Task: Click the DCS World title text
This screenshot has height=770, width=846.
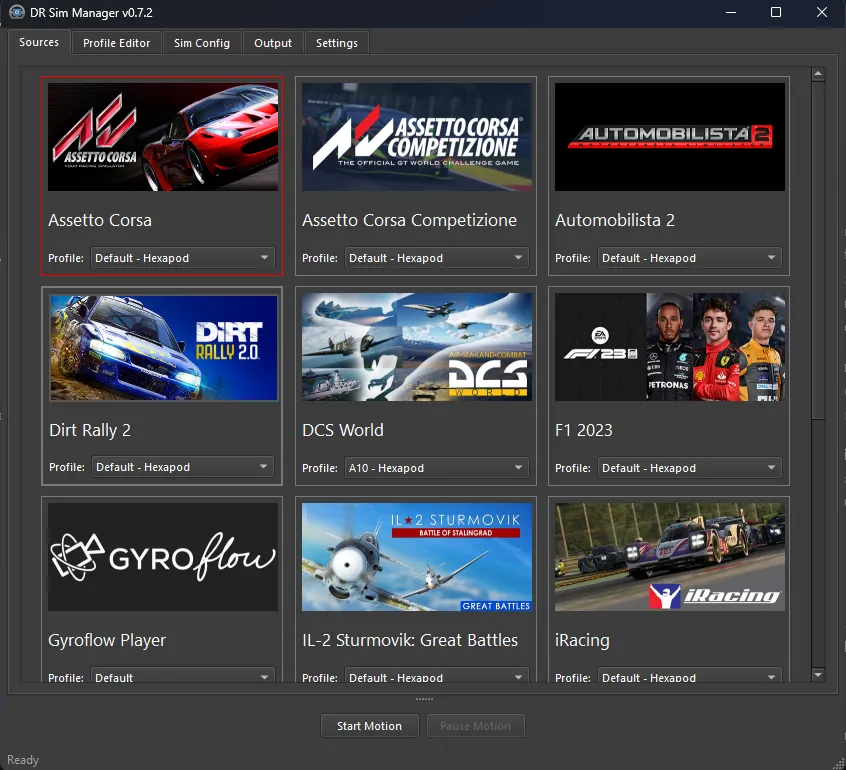Action: [343, 430]
